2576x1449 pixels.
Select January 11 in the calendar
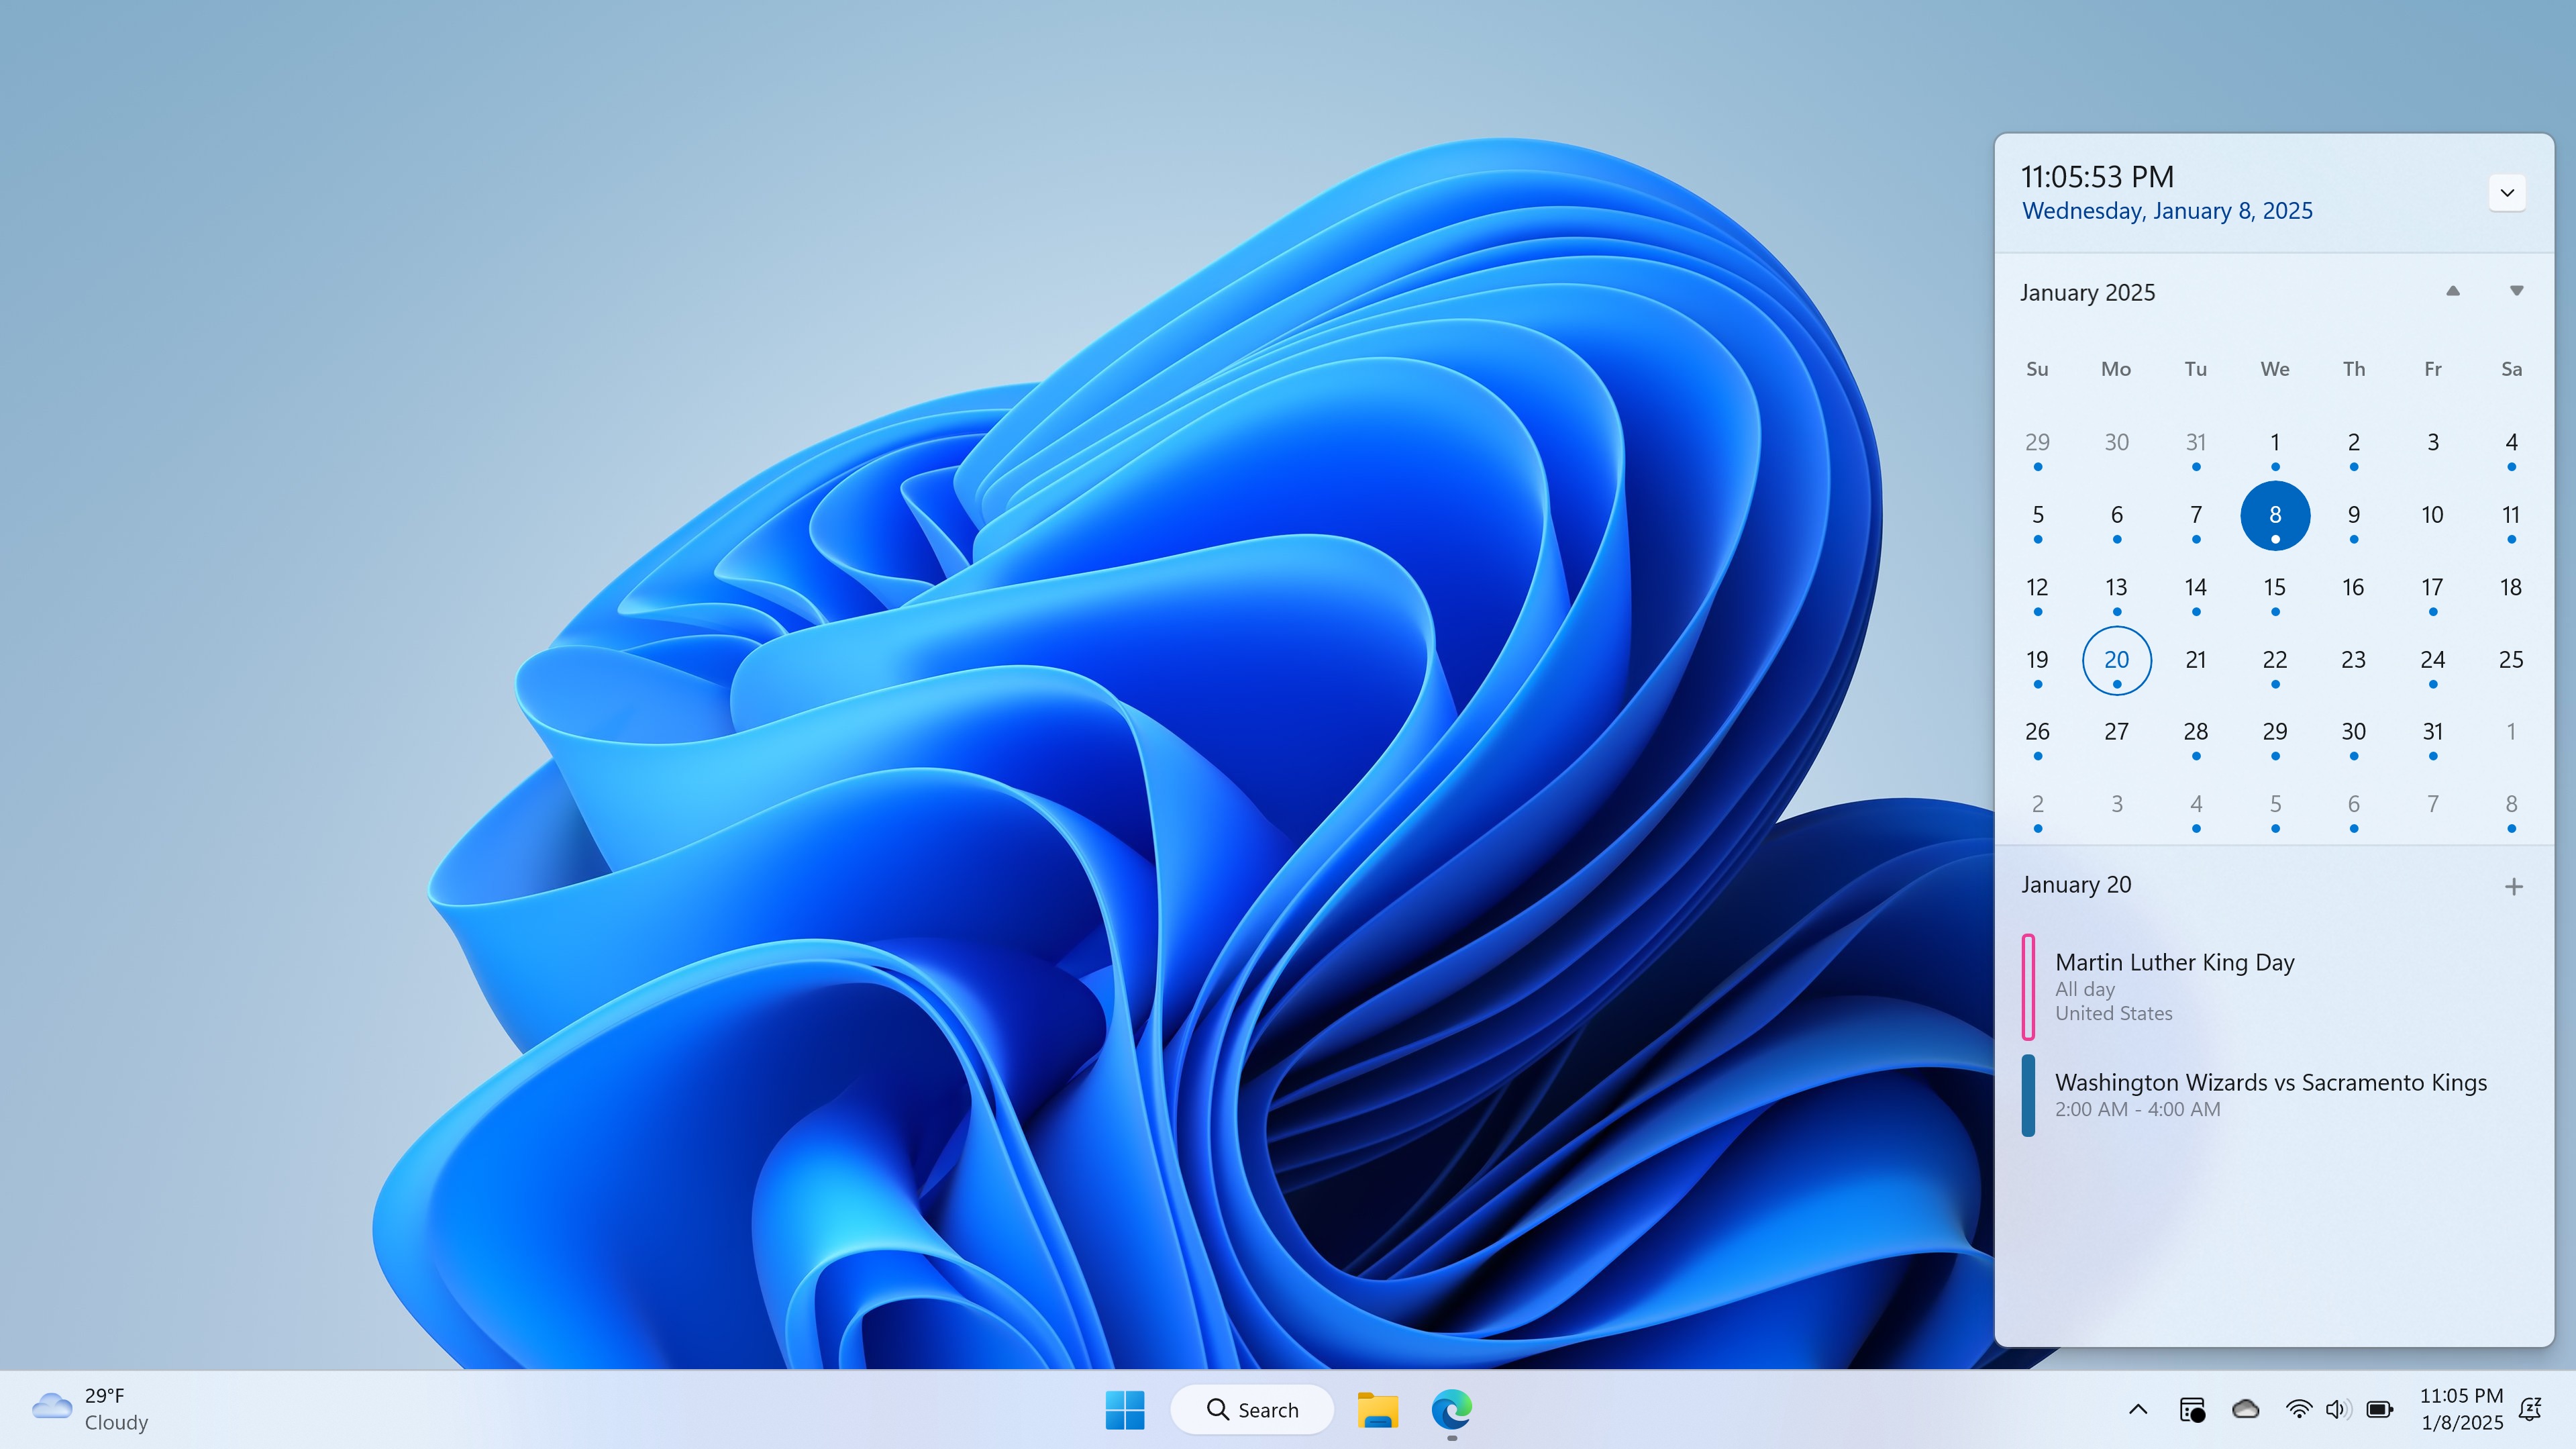[2511, 515]
